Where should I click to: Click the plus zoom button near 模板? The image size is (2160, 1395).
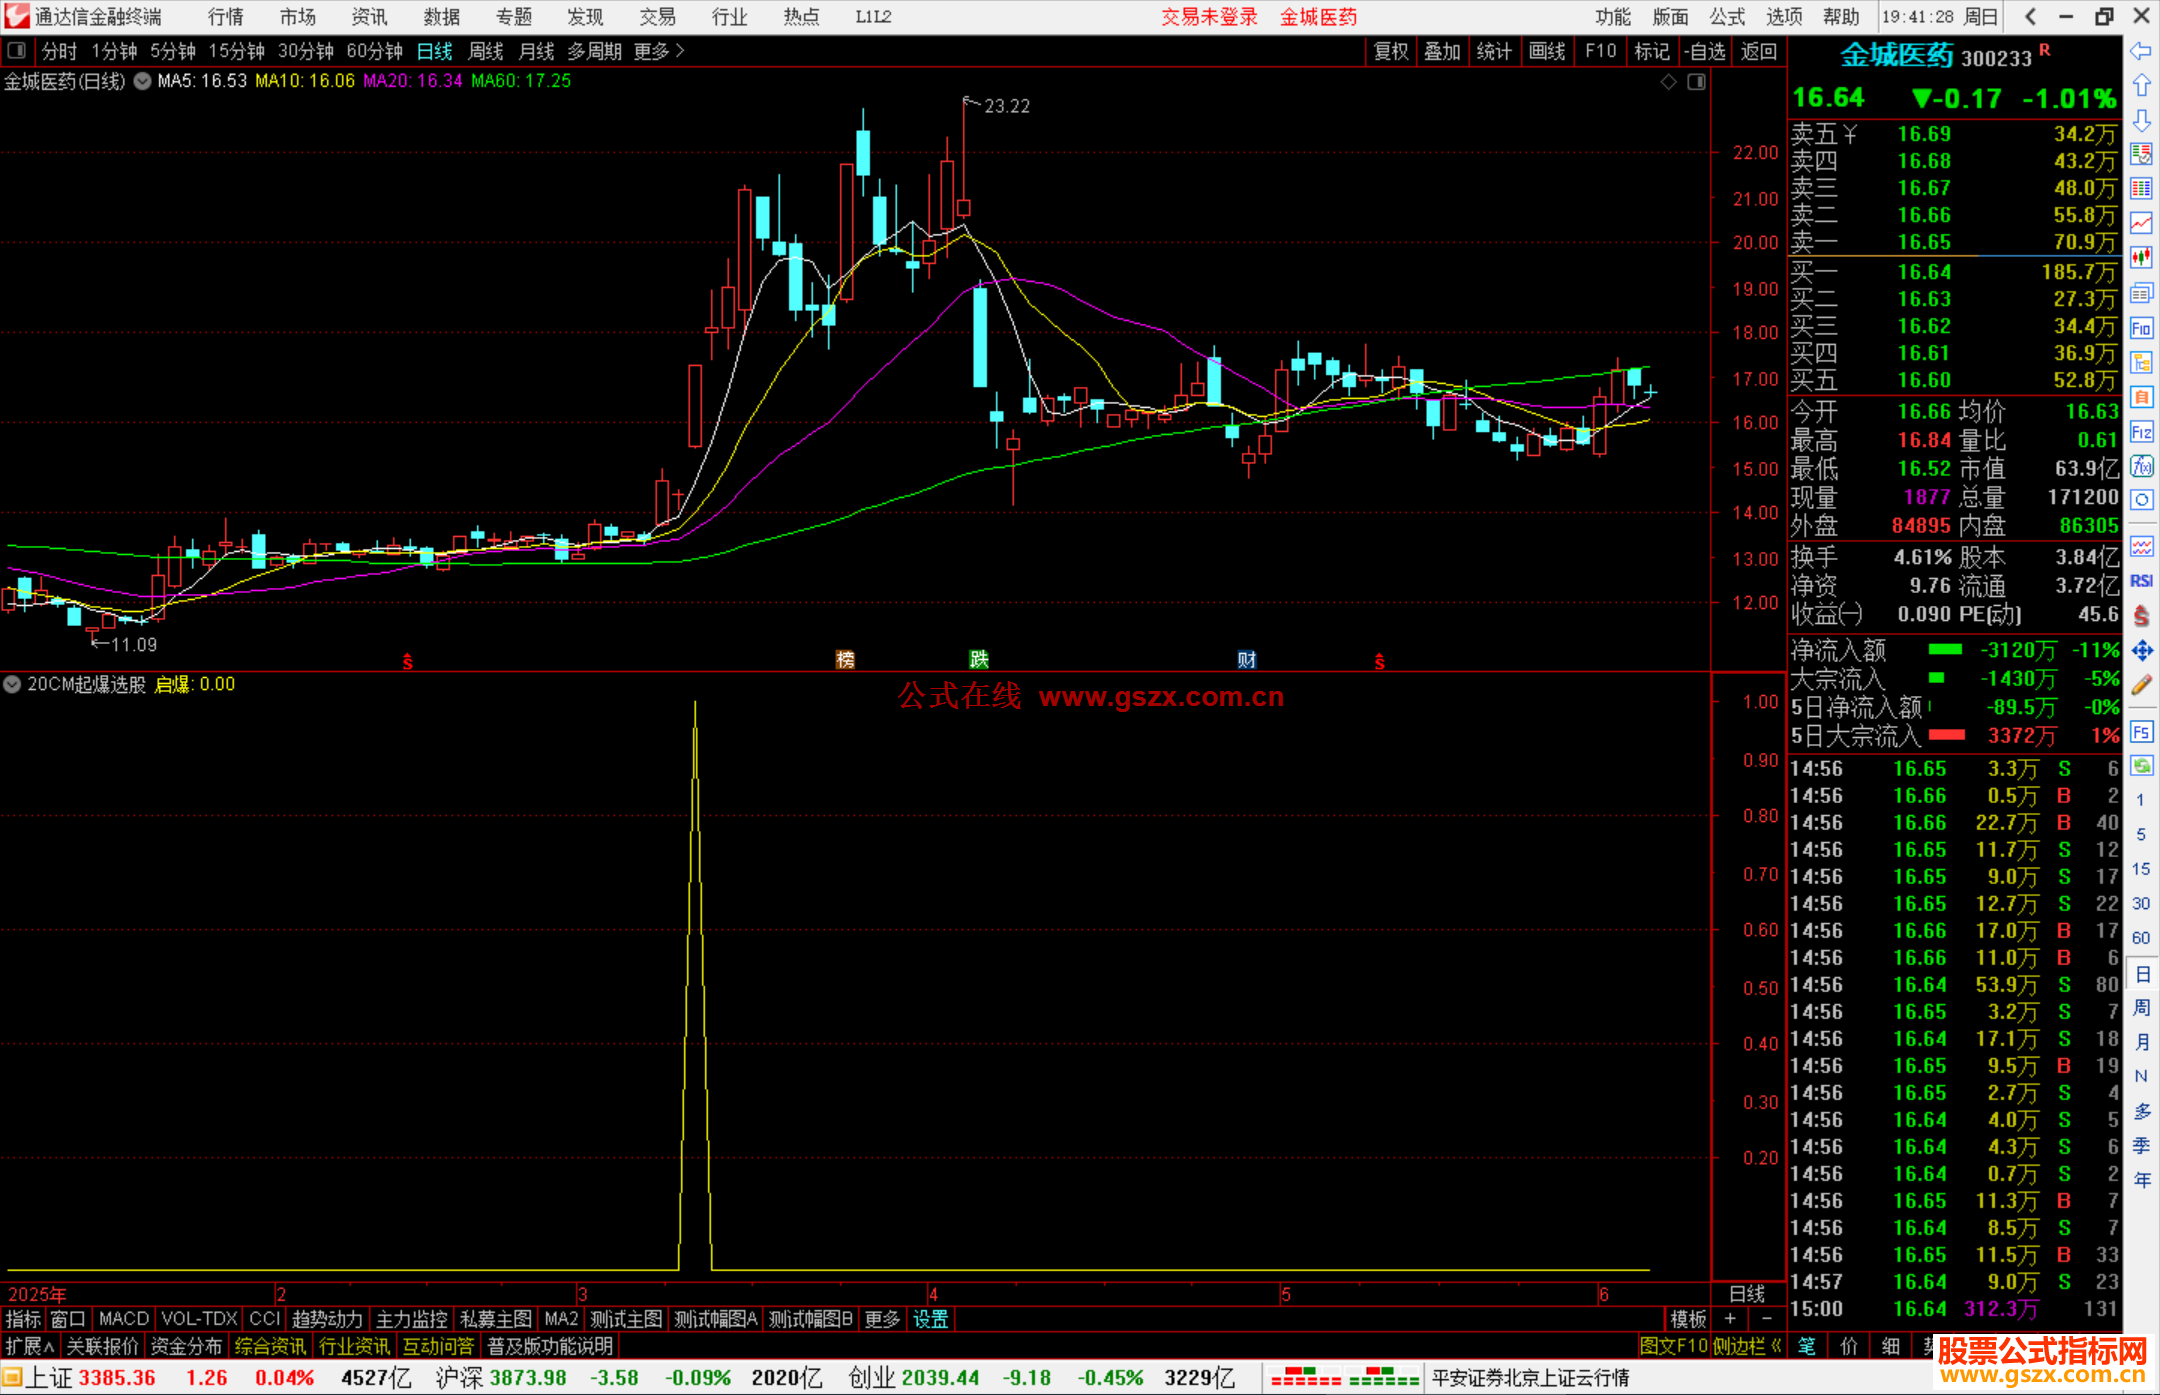[x=1730, y=1319]
